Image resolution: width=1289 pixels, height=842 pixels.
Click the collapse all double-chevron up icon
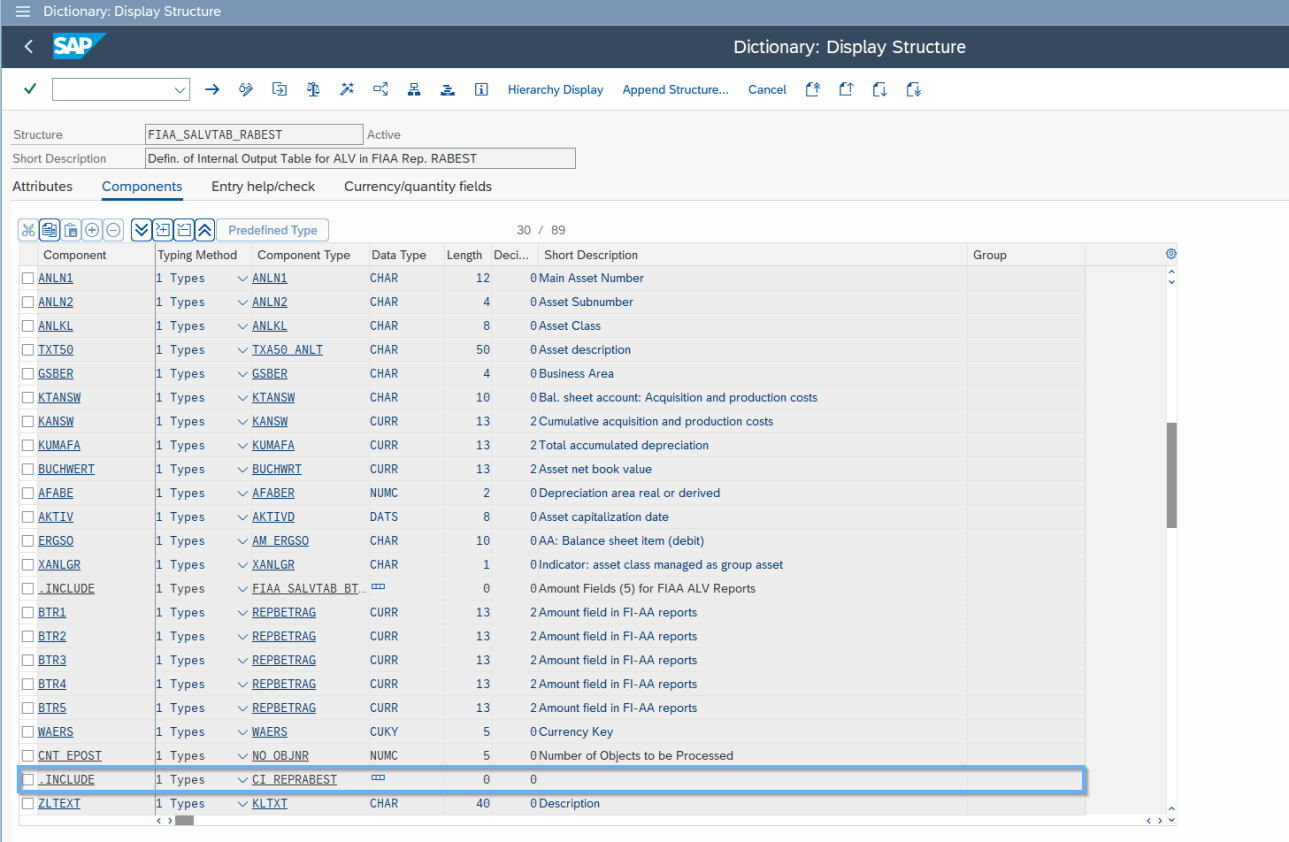point(204,230)
